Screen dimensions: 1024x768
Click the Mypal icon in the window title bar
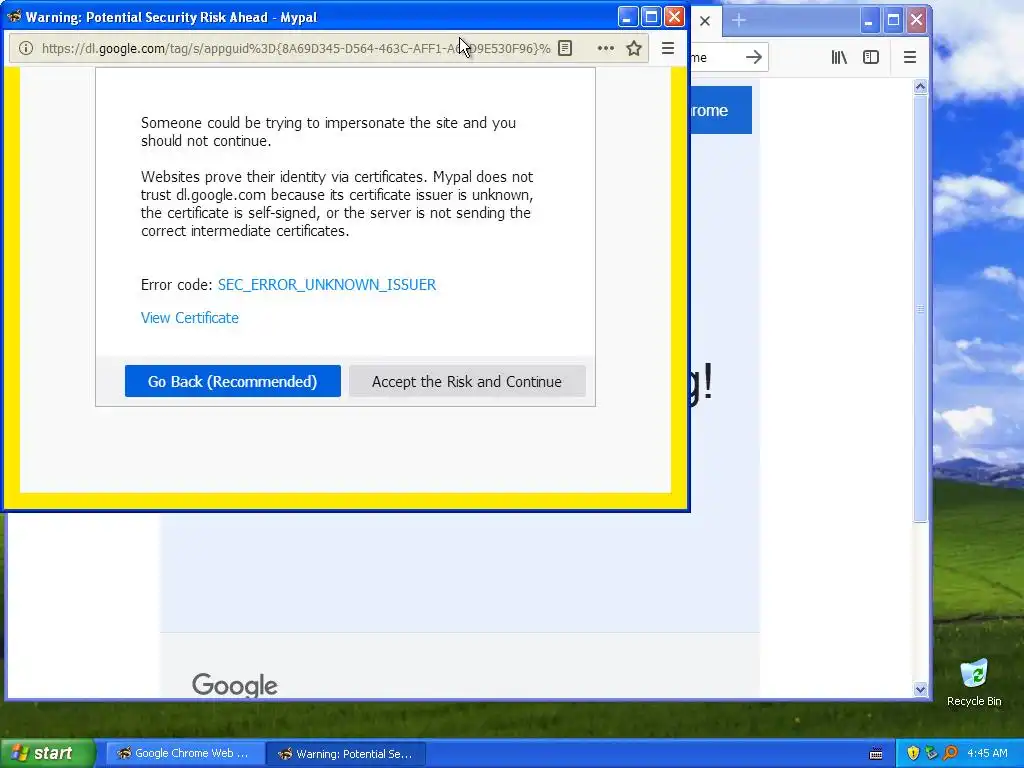click(x=13, y=17)
